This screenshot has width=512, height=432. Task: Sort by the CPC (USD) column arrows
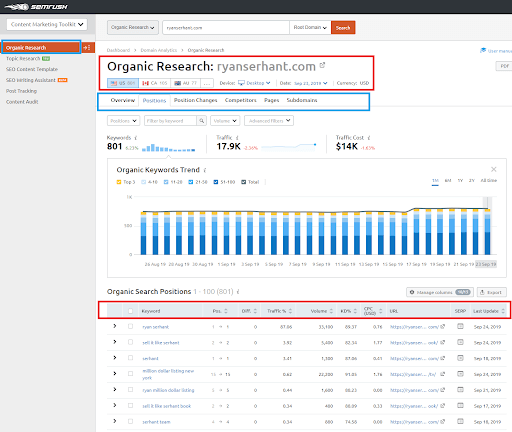pyautogui.click(x=380, y=311)
